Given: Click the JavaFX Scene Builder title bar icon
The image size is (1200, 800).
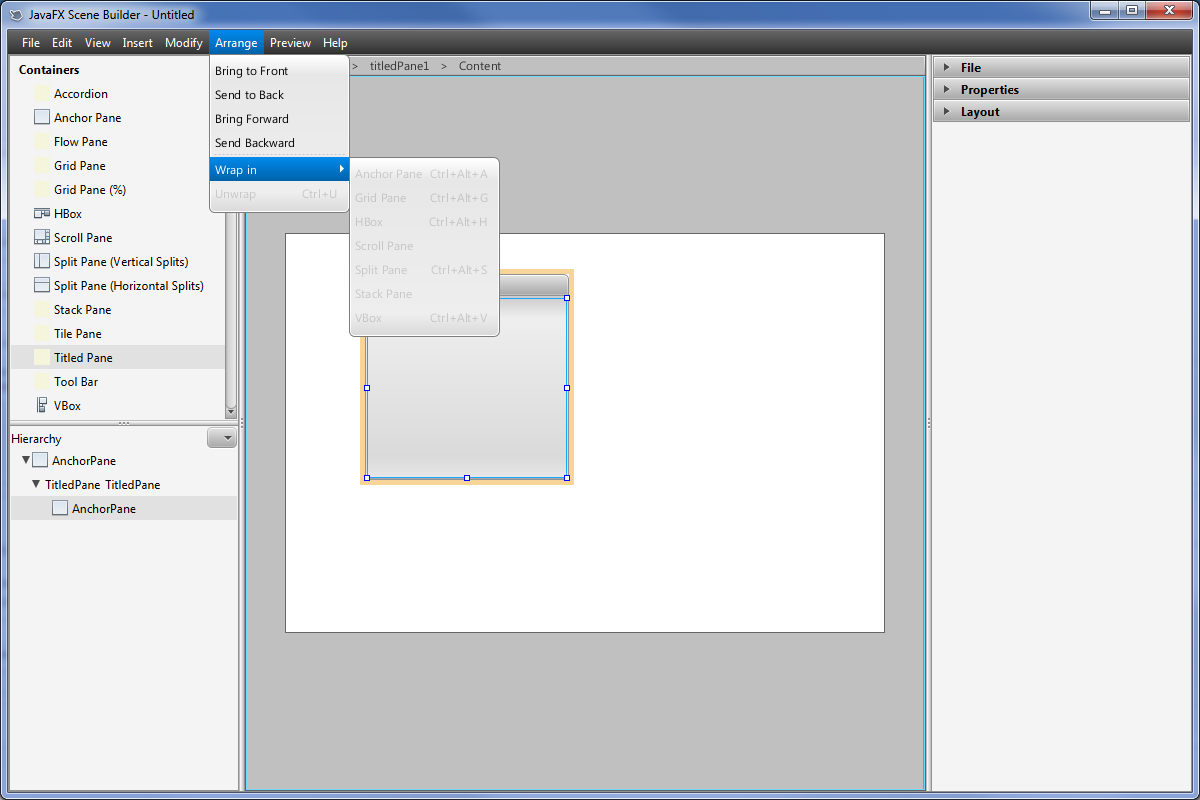Looking at the screenshot, I should click(15, 15).
